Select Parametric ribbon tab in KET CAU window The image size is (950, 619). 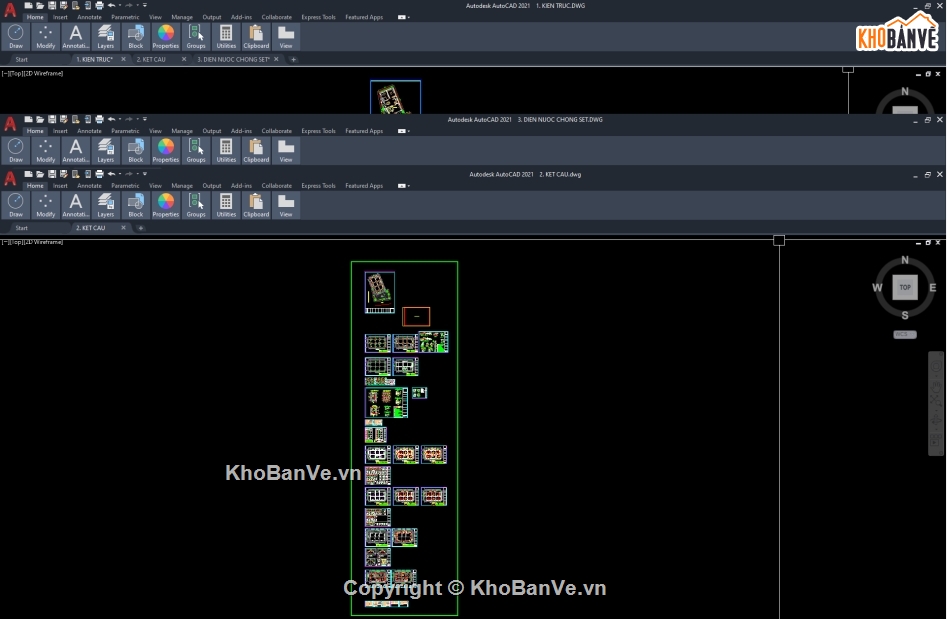tap(125, 185)
